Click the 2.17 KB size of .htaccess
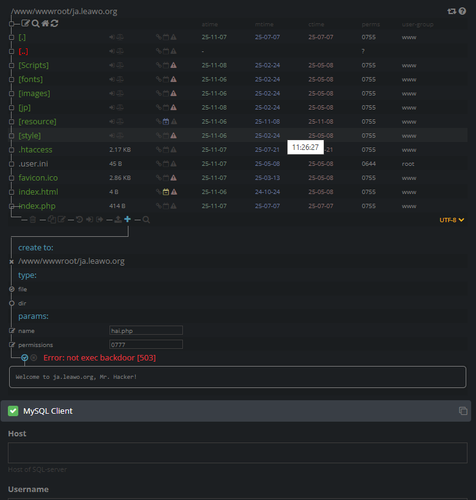The width and height of the screenshot is (476, 500). tap(120, 150)
